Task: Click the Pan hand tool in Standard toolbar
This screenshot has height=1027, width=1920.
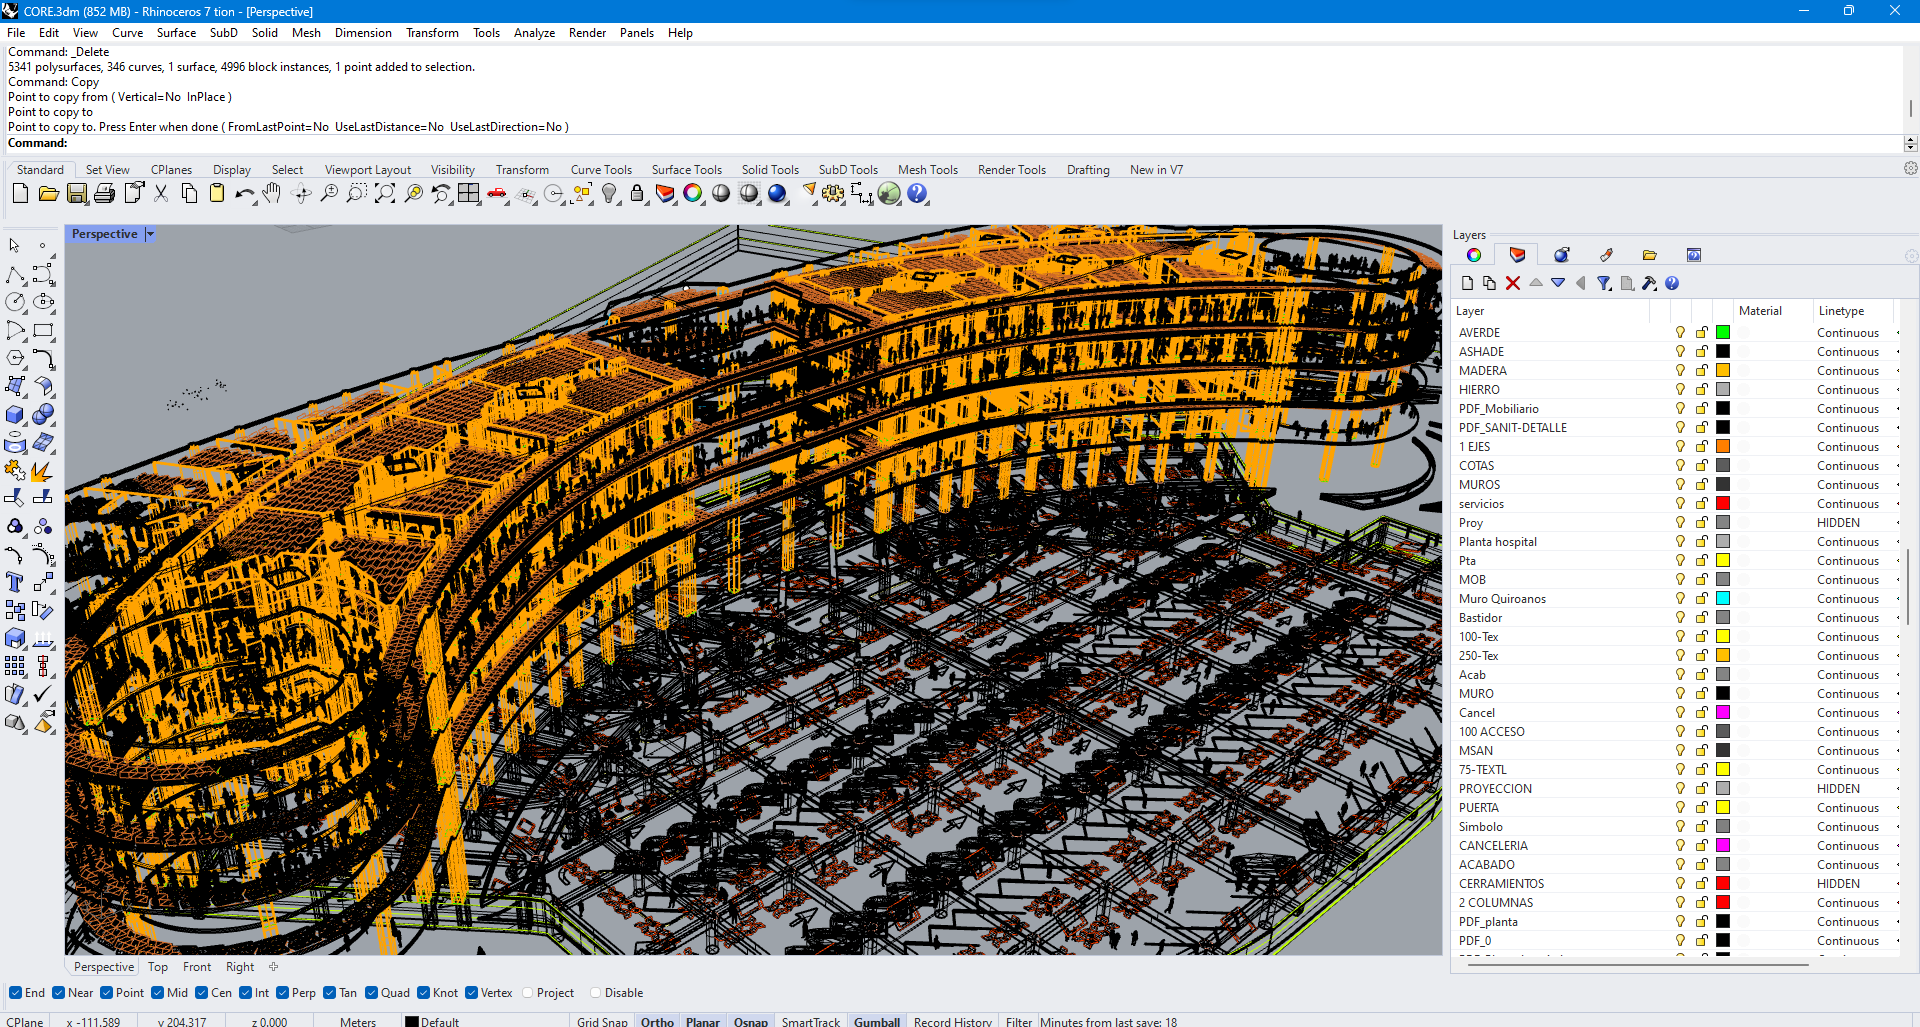Action: [x=272, y=194]
